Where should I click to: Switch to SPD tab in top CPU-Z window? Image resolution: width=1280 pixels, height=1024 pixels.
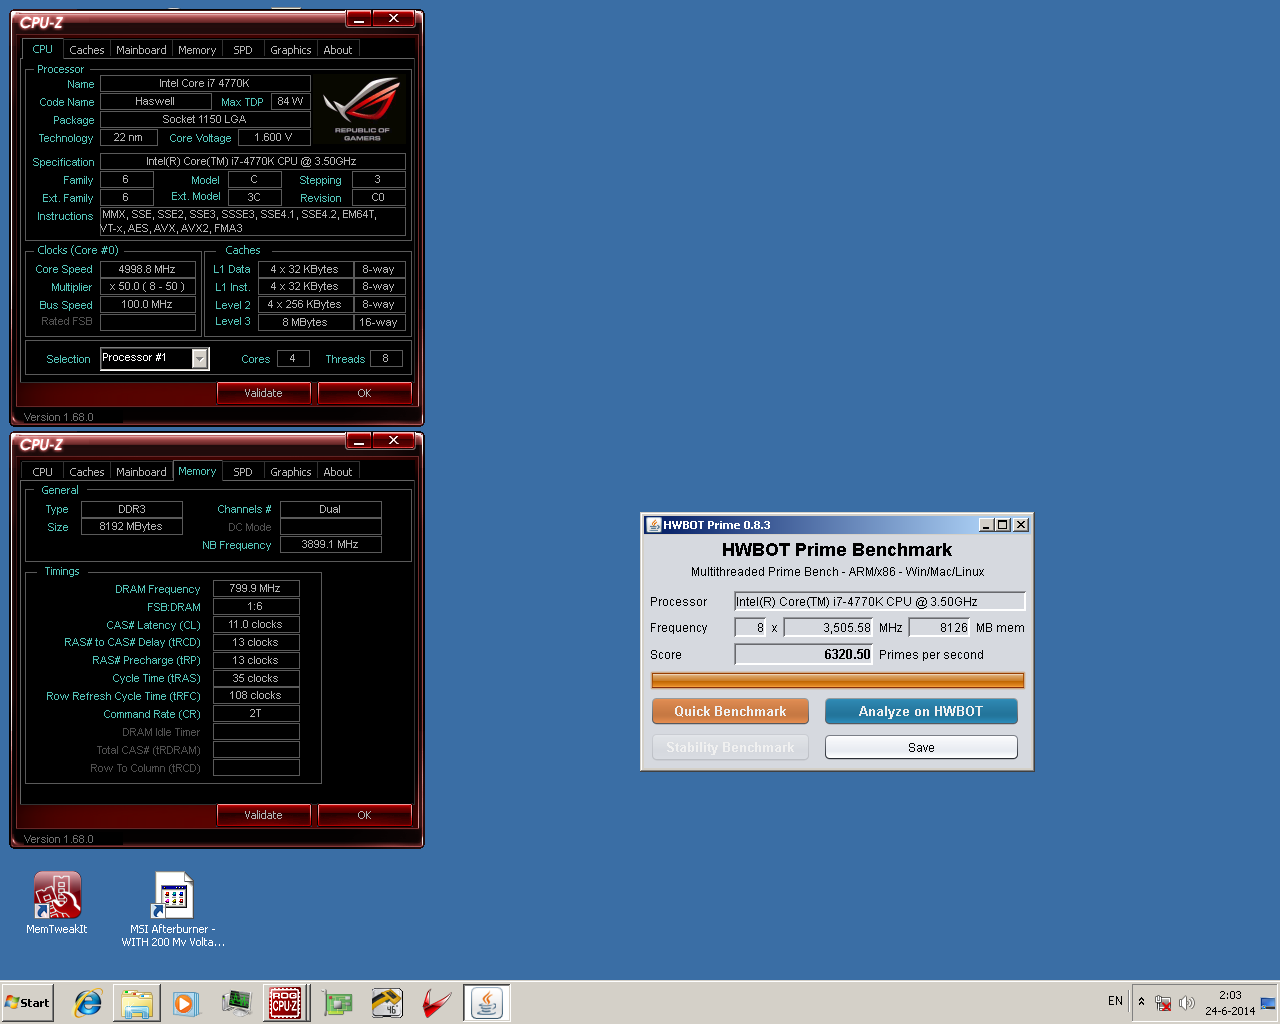coord(243,50)
